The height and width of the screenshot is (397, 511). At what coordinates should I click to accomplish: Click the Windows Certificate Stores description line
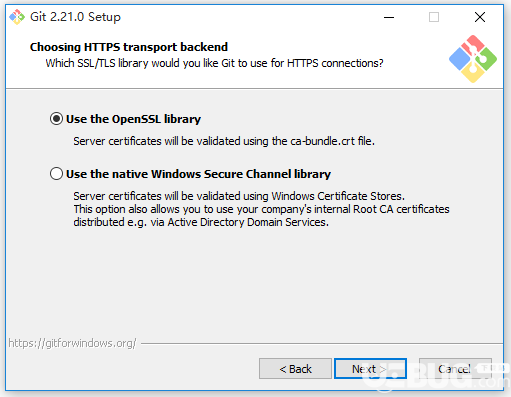pos(239,196)
